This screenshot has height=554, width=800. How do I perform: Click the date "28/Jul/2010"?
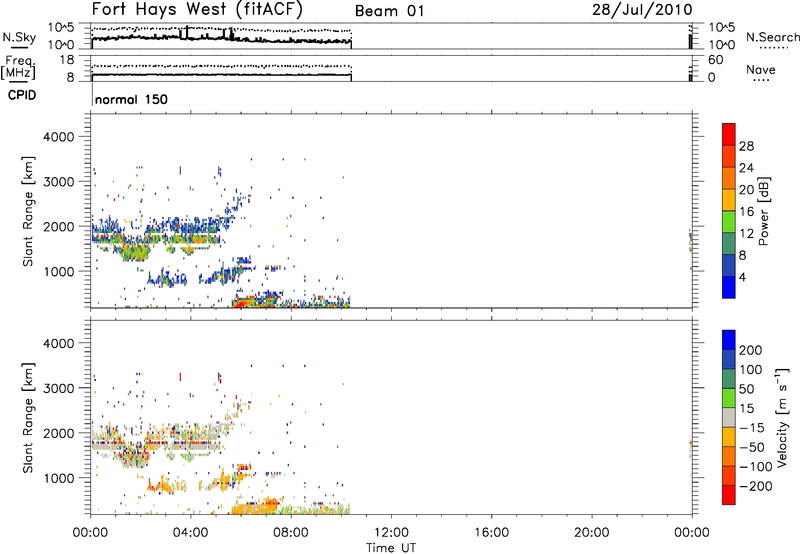(642, 10)
